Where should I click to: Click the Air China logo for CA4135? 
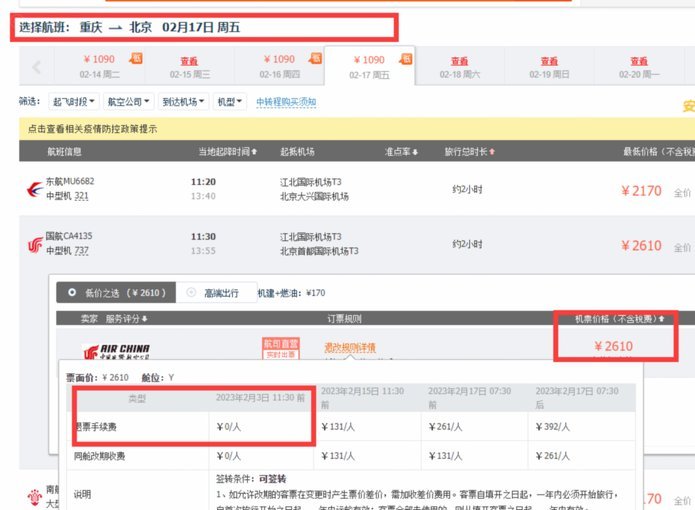35,244
